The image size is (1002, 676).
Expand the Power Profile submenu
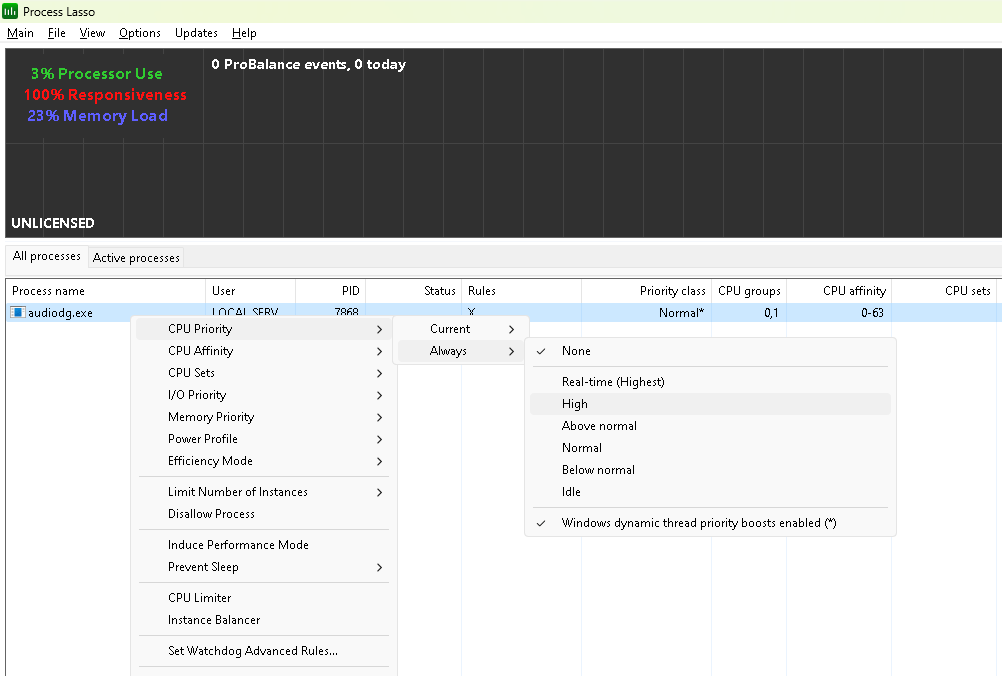coord(264,439)
